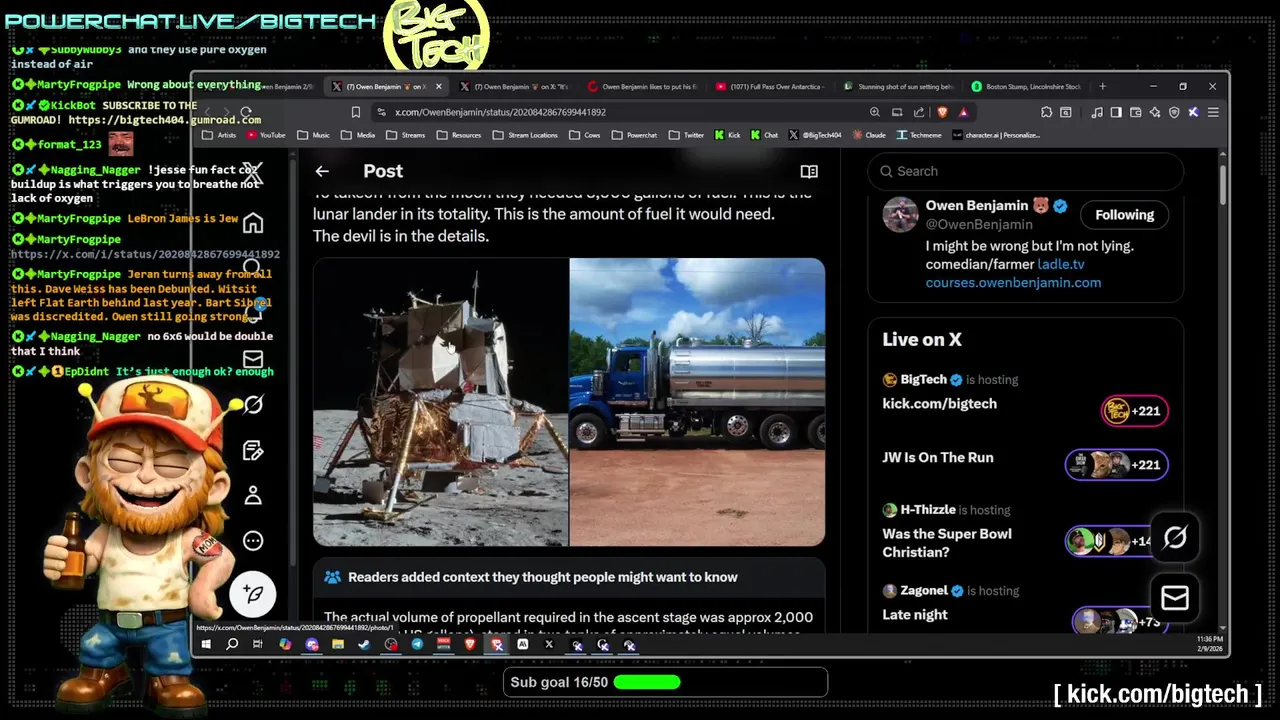This screenshot has height=720, width=1280.
Task: Switch to 'Full Pass Over Antarctica' tab
Action: click(770, 87)
